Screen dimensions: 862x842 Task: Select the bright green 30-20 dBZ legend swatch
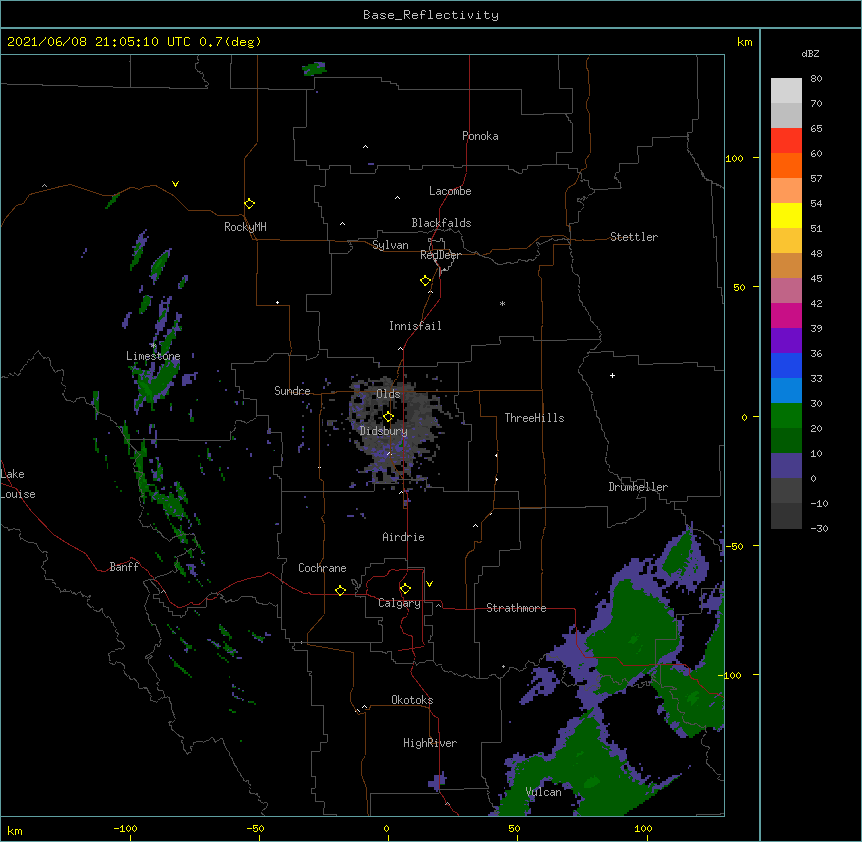(x=786, y=416)
